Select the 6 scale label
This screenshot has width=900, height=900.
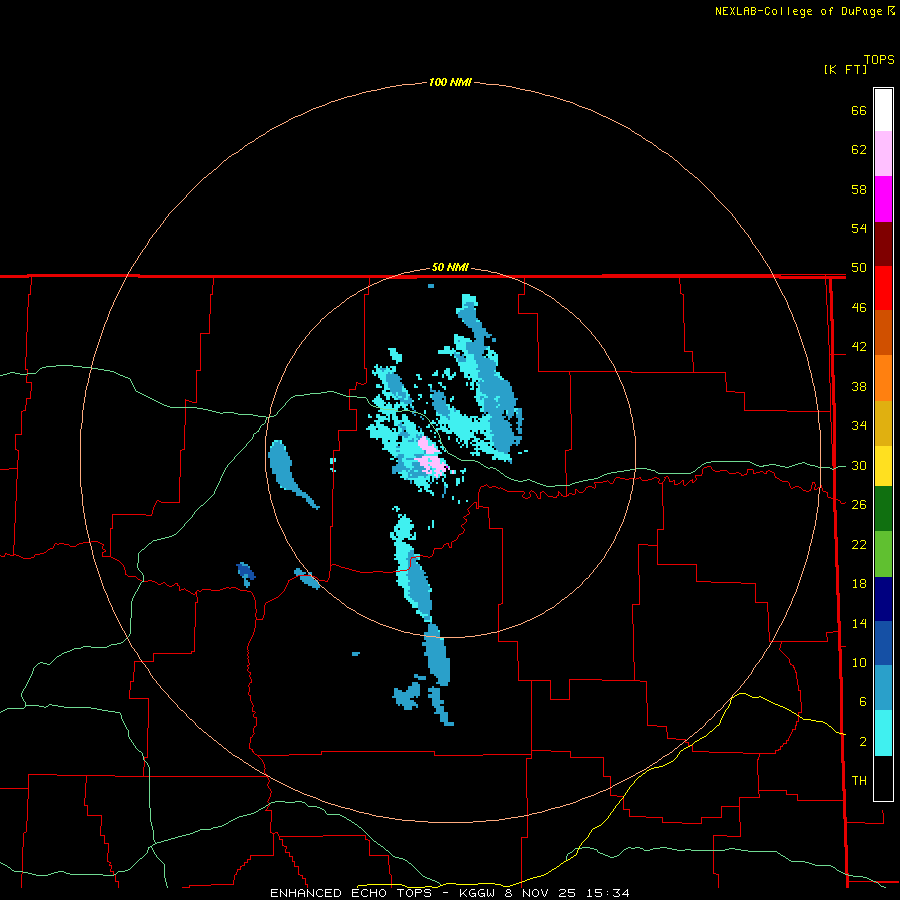pos(862,702)
